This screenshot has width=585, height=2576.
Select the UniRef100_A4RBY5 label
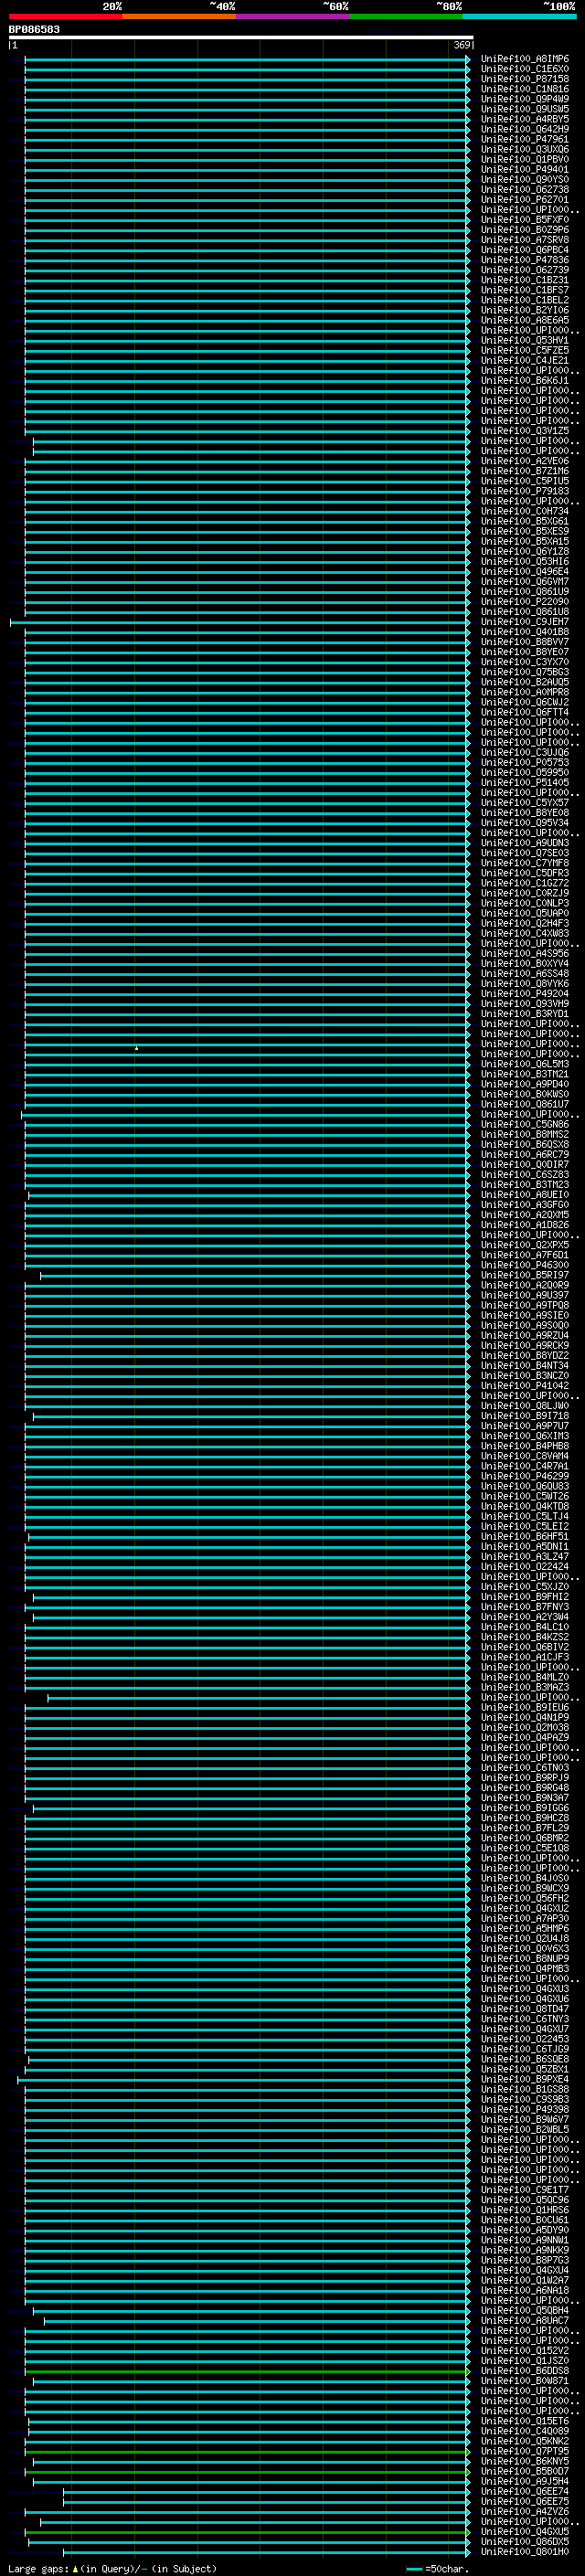(525, 119)
